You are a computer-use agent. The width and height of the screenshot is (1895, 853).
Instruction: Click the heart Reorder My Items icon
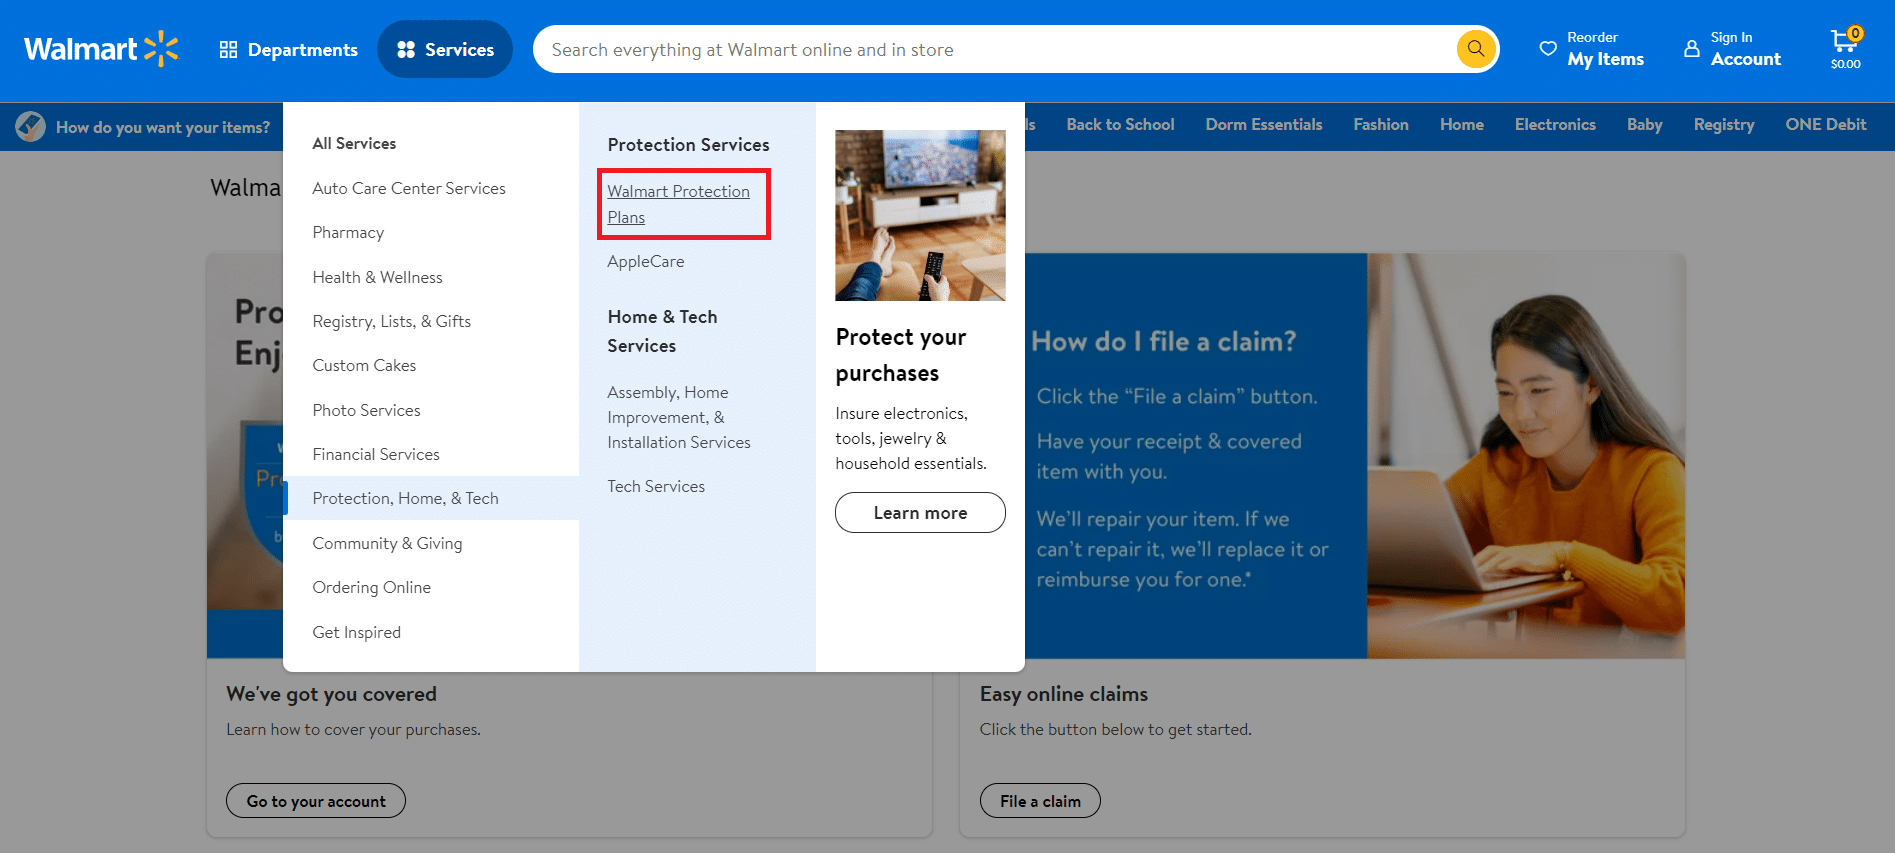1548,48
